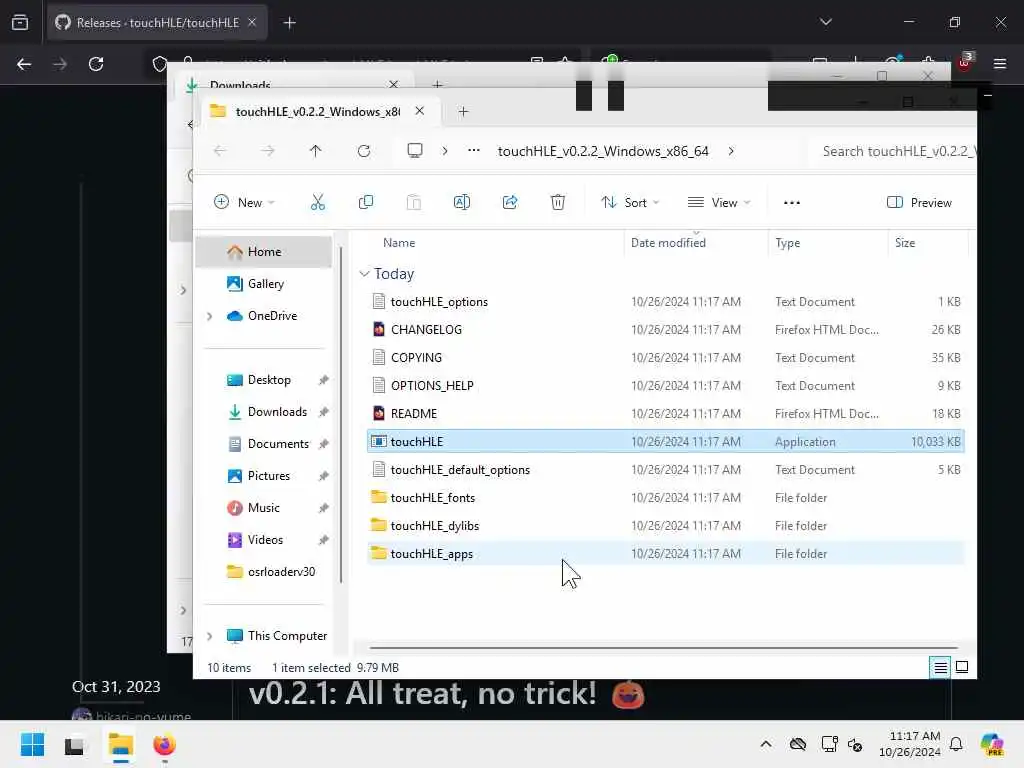Click the Rename icon in Explorer toolbar
Viewport: 1024px width, 768px height.
click(462, 202)
